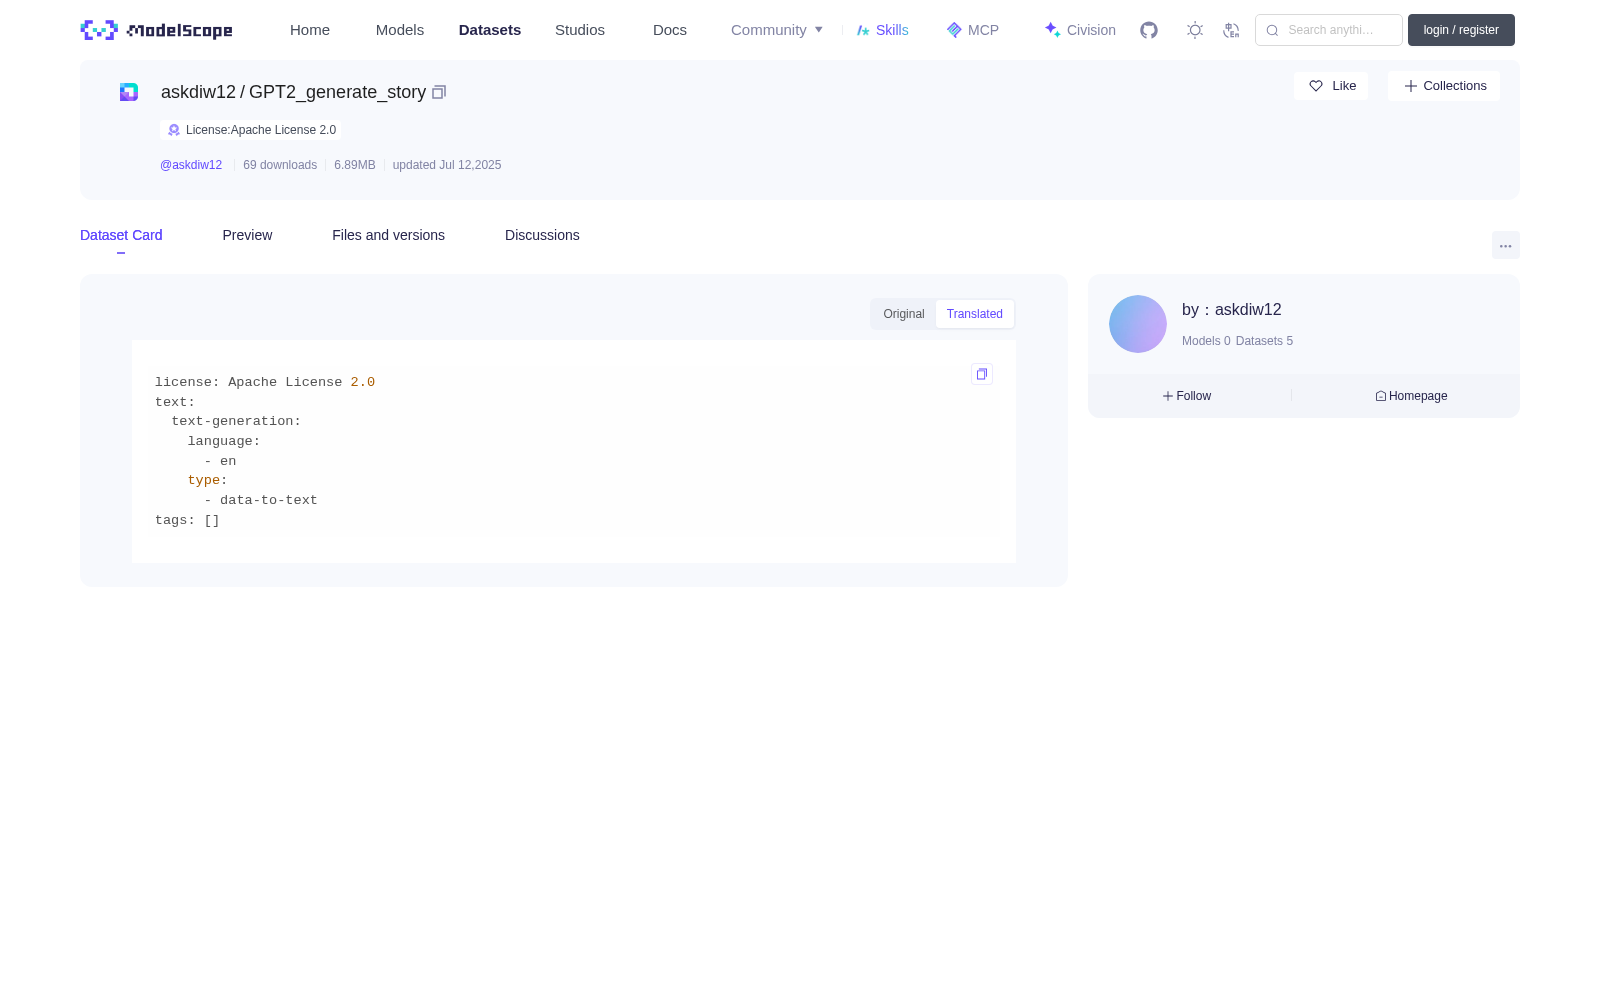The image size is (1600, 1000).
Task: Follow askdiw12
Action: point(1187,396)
